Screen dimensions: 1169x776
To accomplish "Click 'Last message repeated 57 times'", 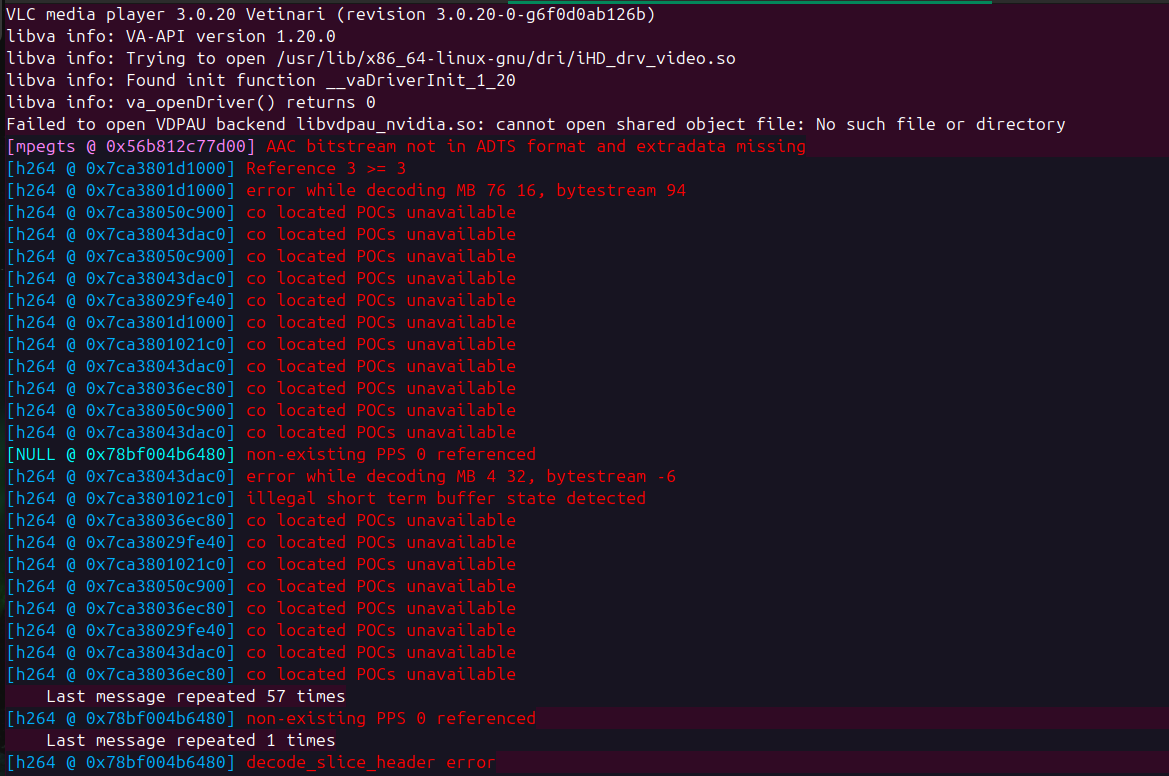I will pyautogui.click(x=196, y=696).
